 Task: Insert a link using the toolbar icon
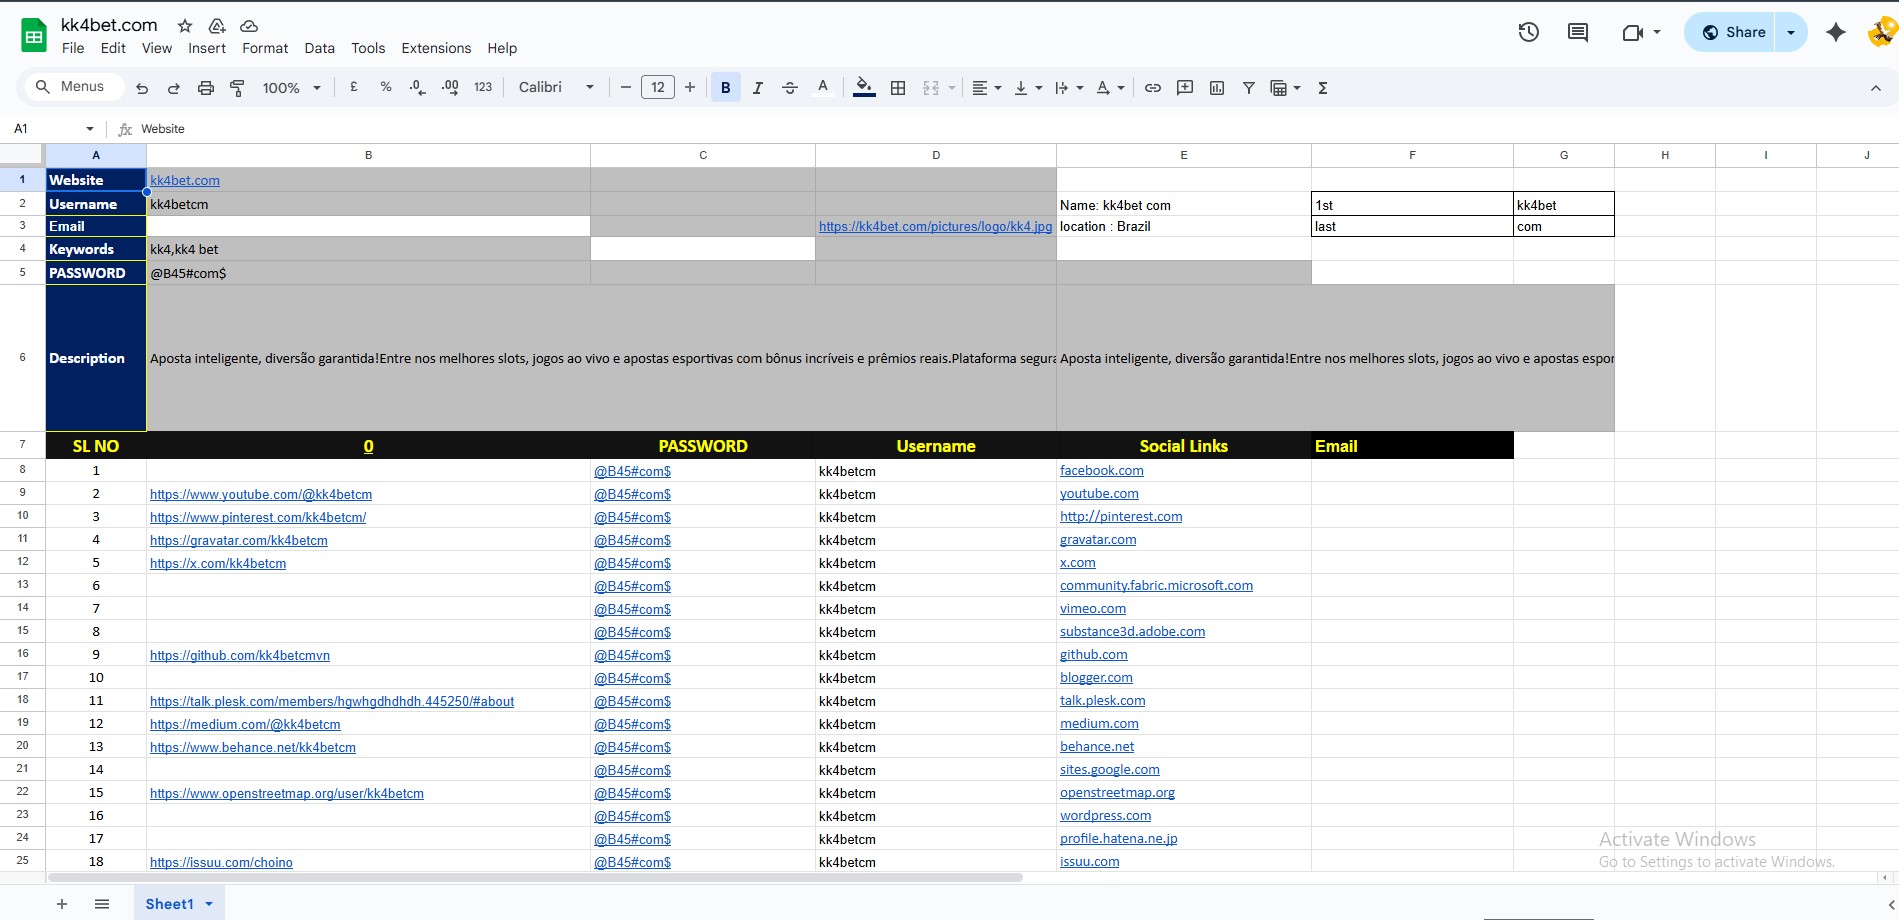[1152, 88]
